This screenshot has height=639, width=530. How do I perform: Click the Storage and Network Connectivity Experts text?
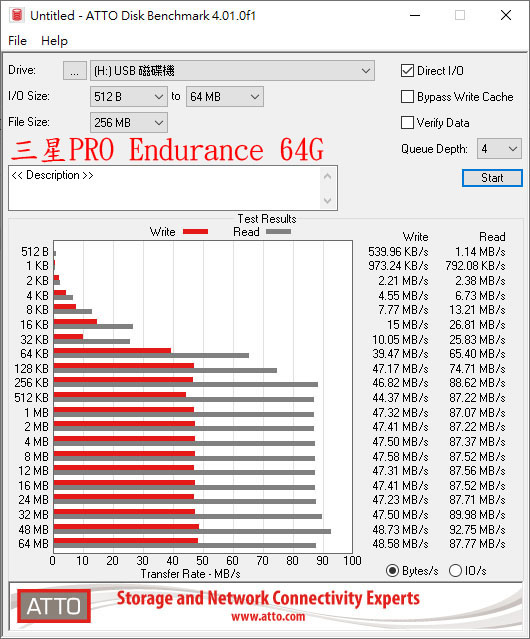(x=268, y=598)
